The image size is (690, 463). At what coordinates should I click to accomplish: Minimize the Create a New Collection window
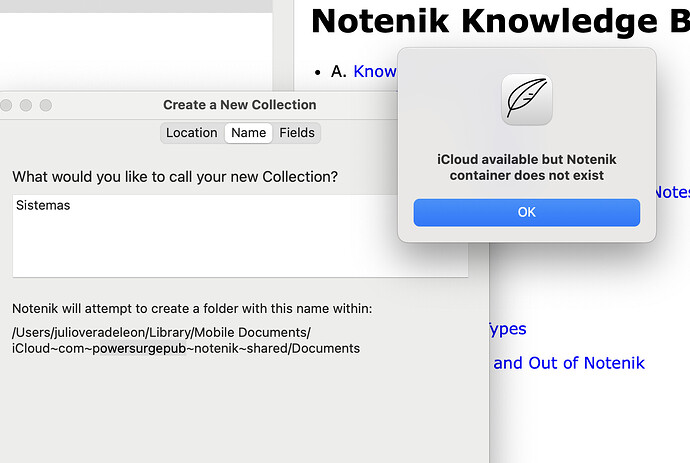[x=26, y=105]
